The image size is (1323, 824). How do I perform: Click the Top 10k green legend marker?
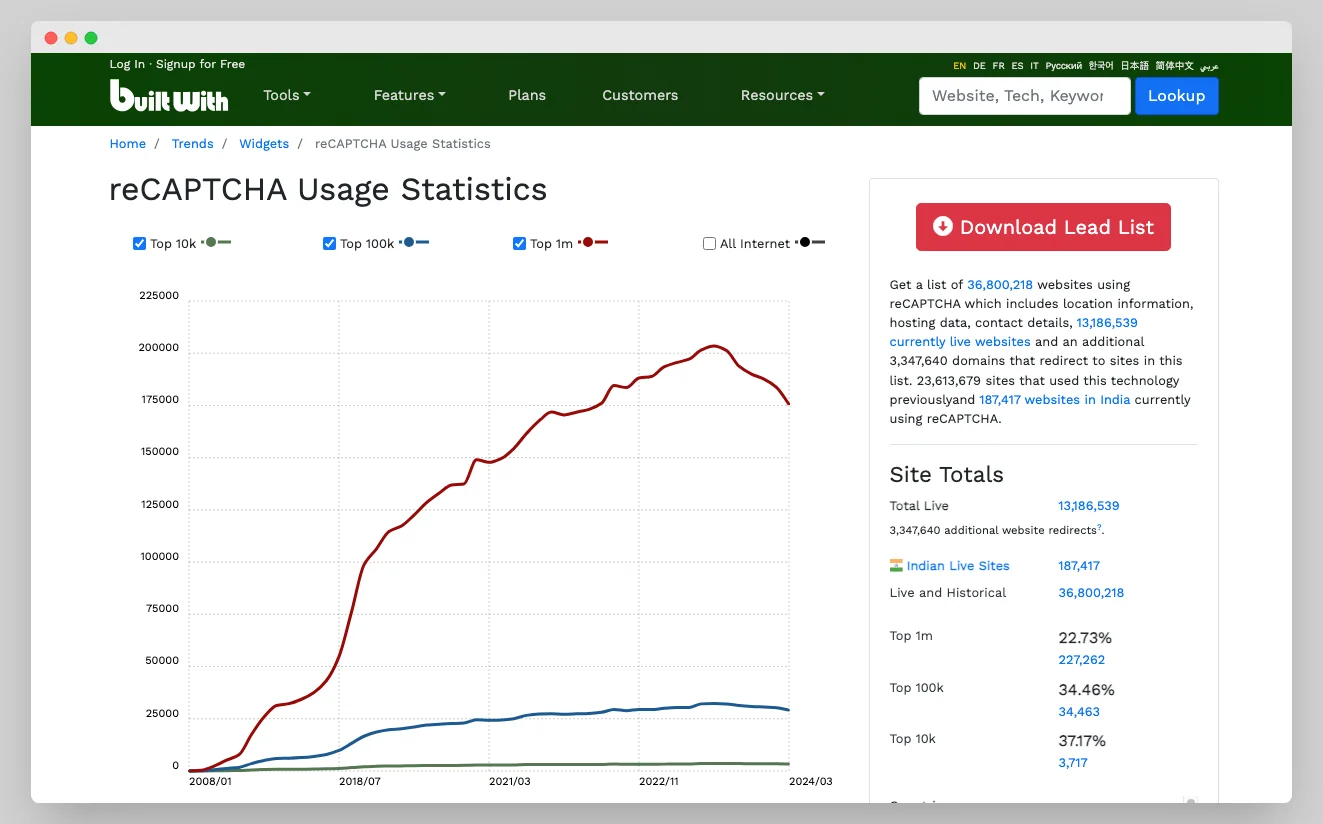(217, 243)
